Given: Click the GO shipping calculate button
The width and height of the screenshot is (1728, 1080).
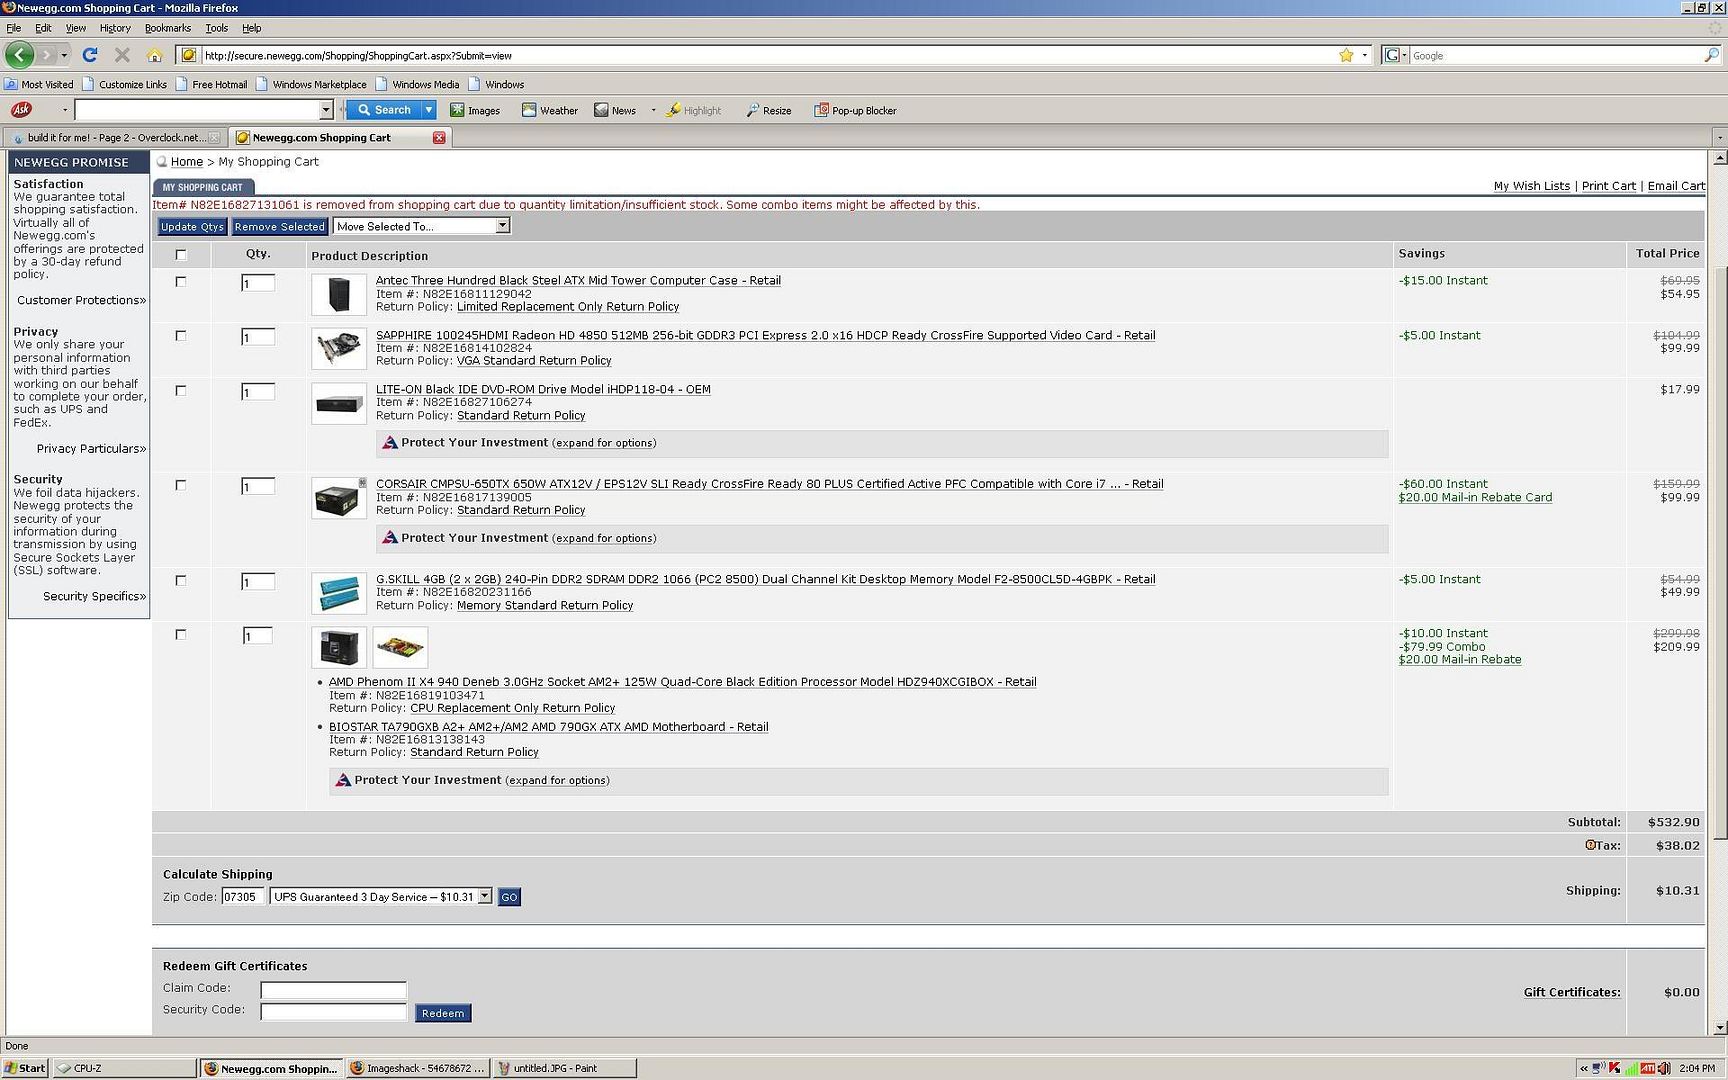Looking at the screenshot, I should (x=509, y=897).
